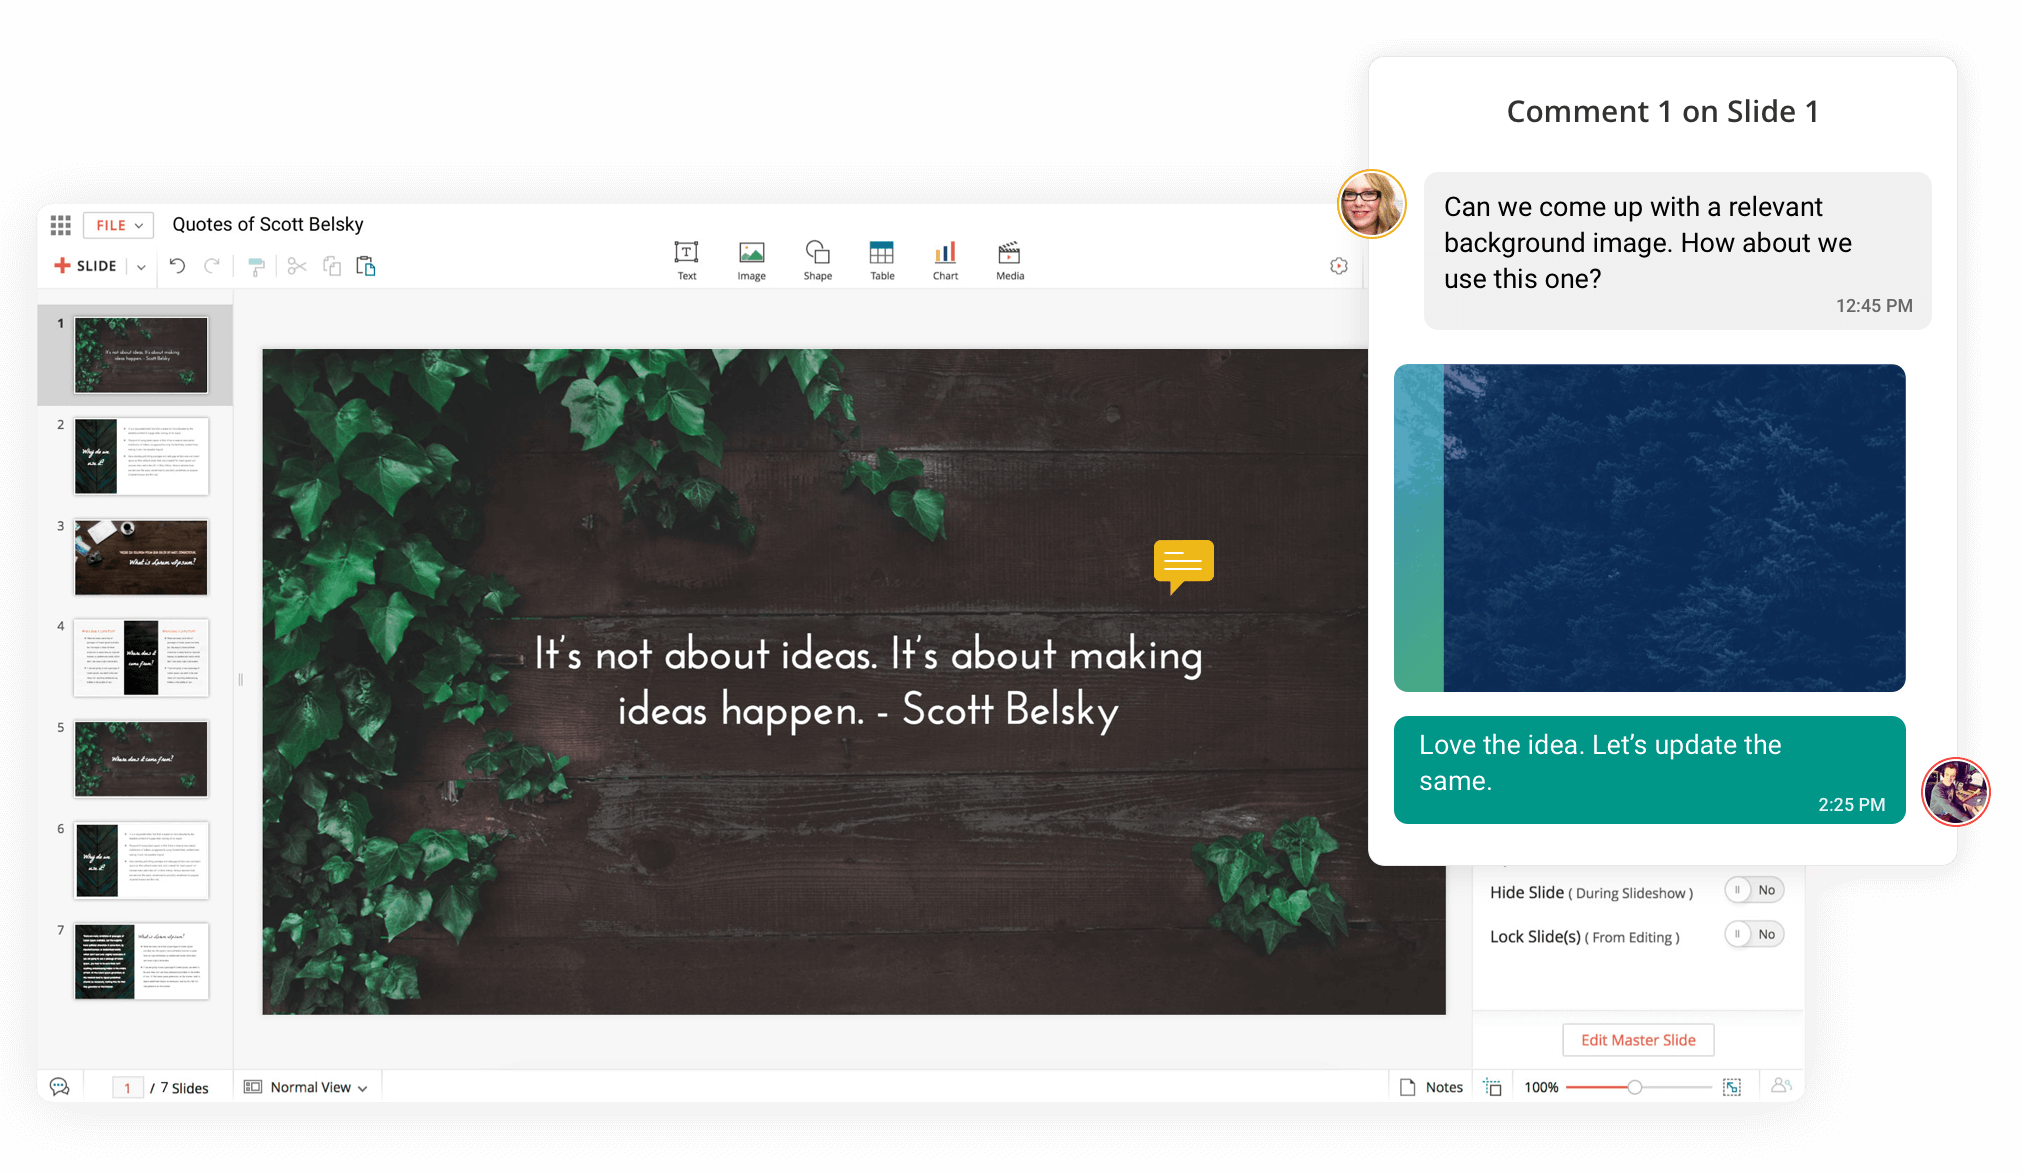This screenshot has width=2022, height=1174.
Task: Click the zoom slider handle at 100%
Action: click(1634, 1086)
